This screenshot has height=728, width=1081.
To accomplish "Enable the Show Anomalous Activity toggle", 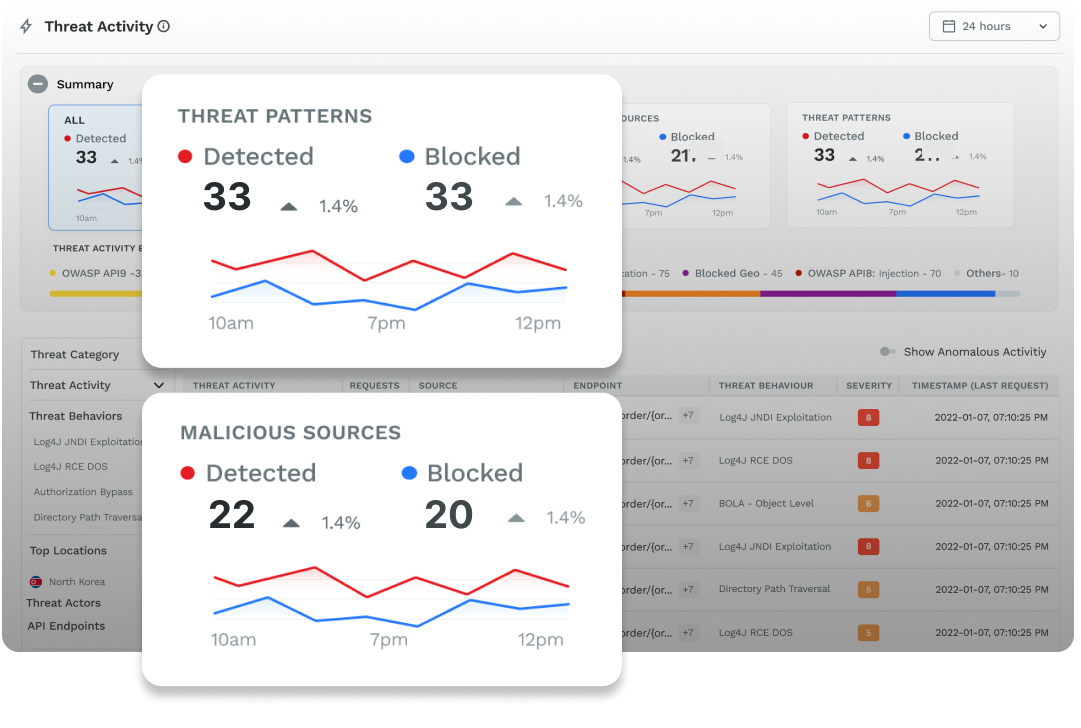I will coord(885,351).
